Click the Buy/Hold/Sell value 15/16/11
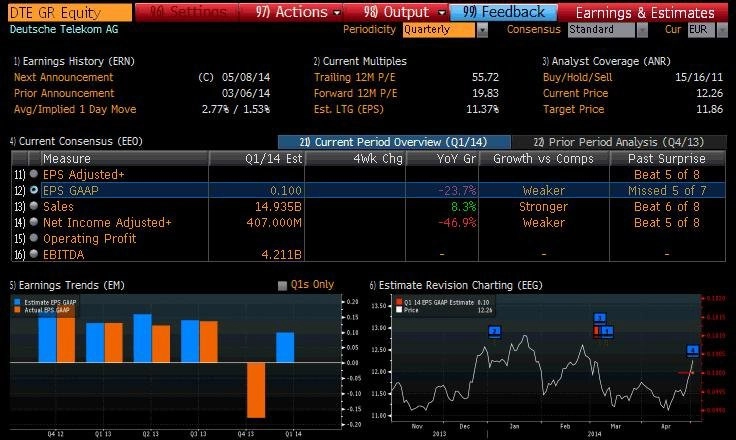This screenshot has height=440, width=736. click(699, 77)
